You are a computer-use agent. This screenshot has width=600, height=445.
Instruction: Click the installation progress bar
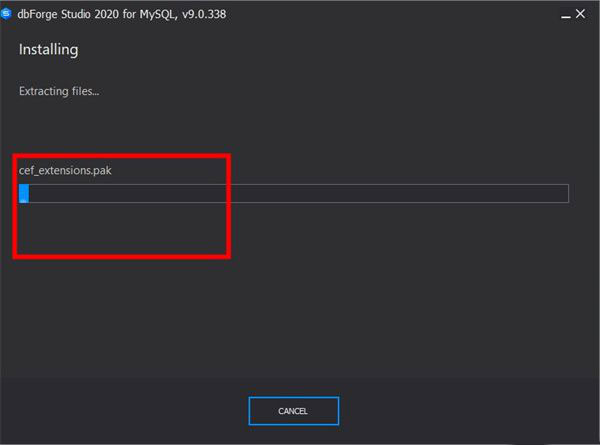tap(294, 194)
